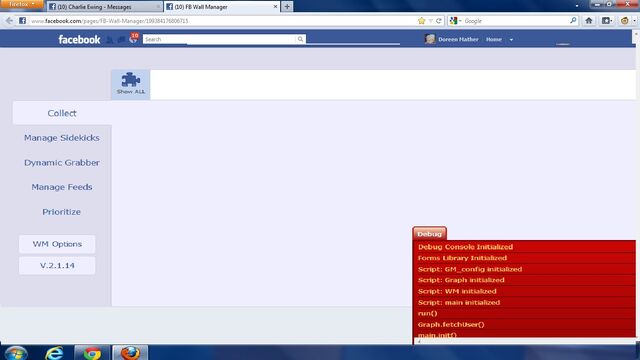Viewport: 640px width, 360px height.
Task: Open the Firefox home page icon
Action: click(589, 20)
